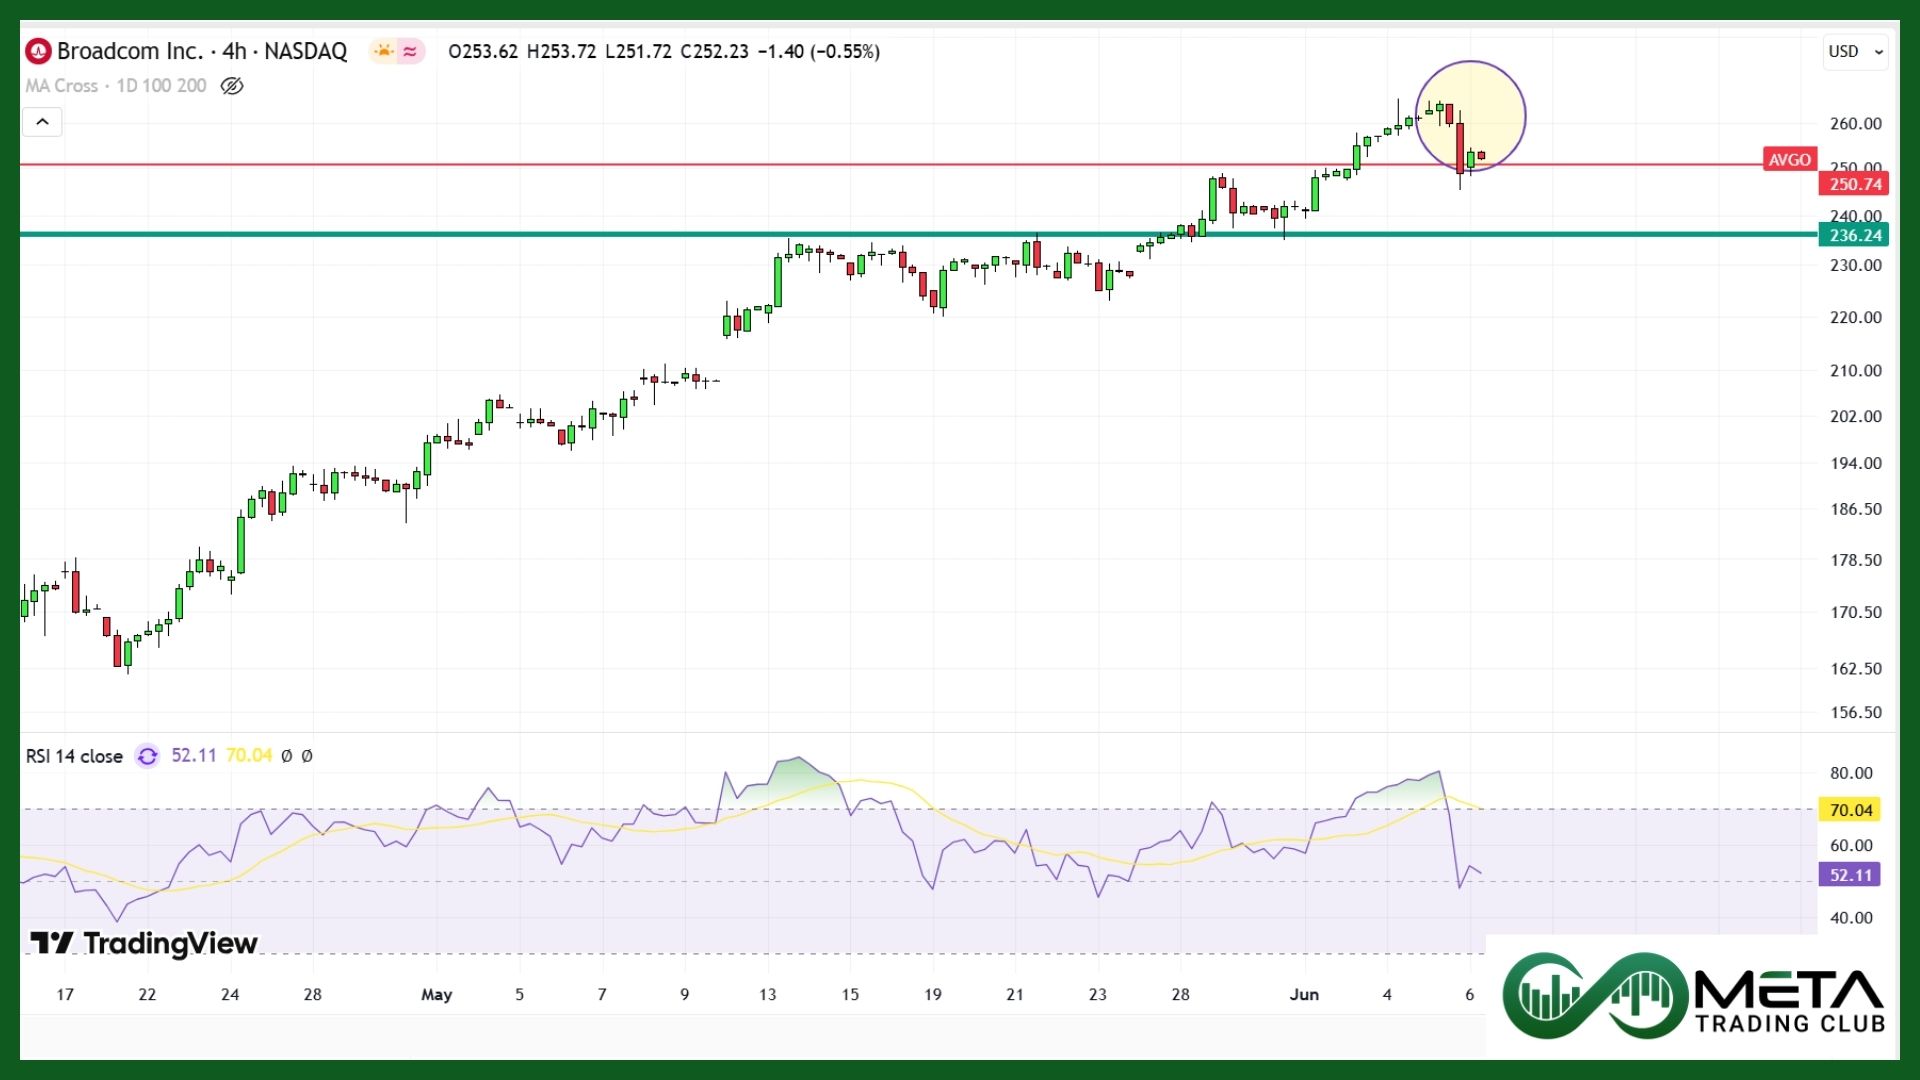Click the 40.00 RSI axis label
1920x1080 pixels.
click(1851, 918)
